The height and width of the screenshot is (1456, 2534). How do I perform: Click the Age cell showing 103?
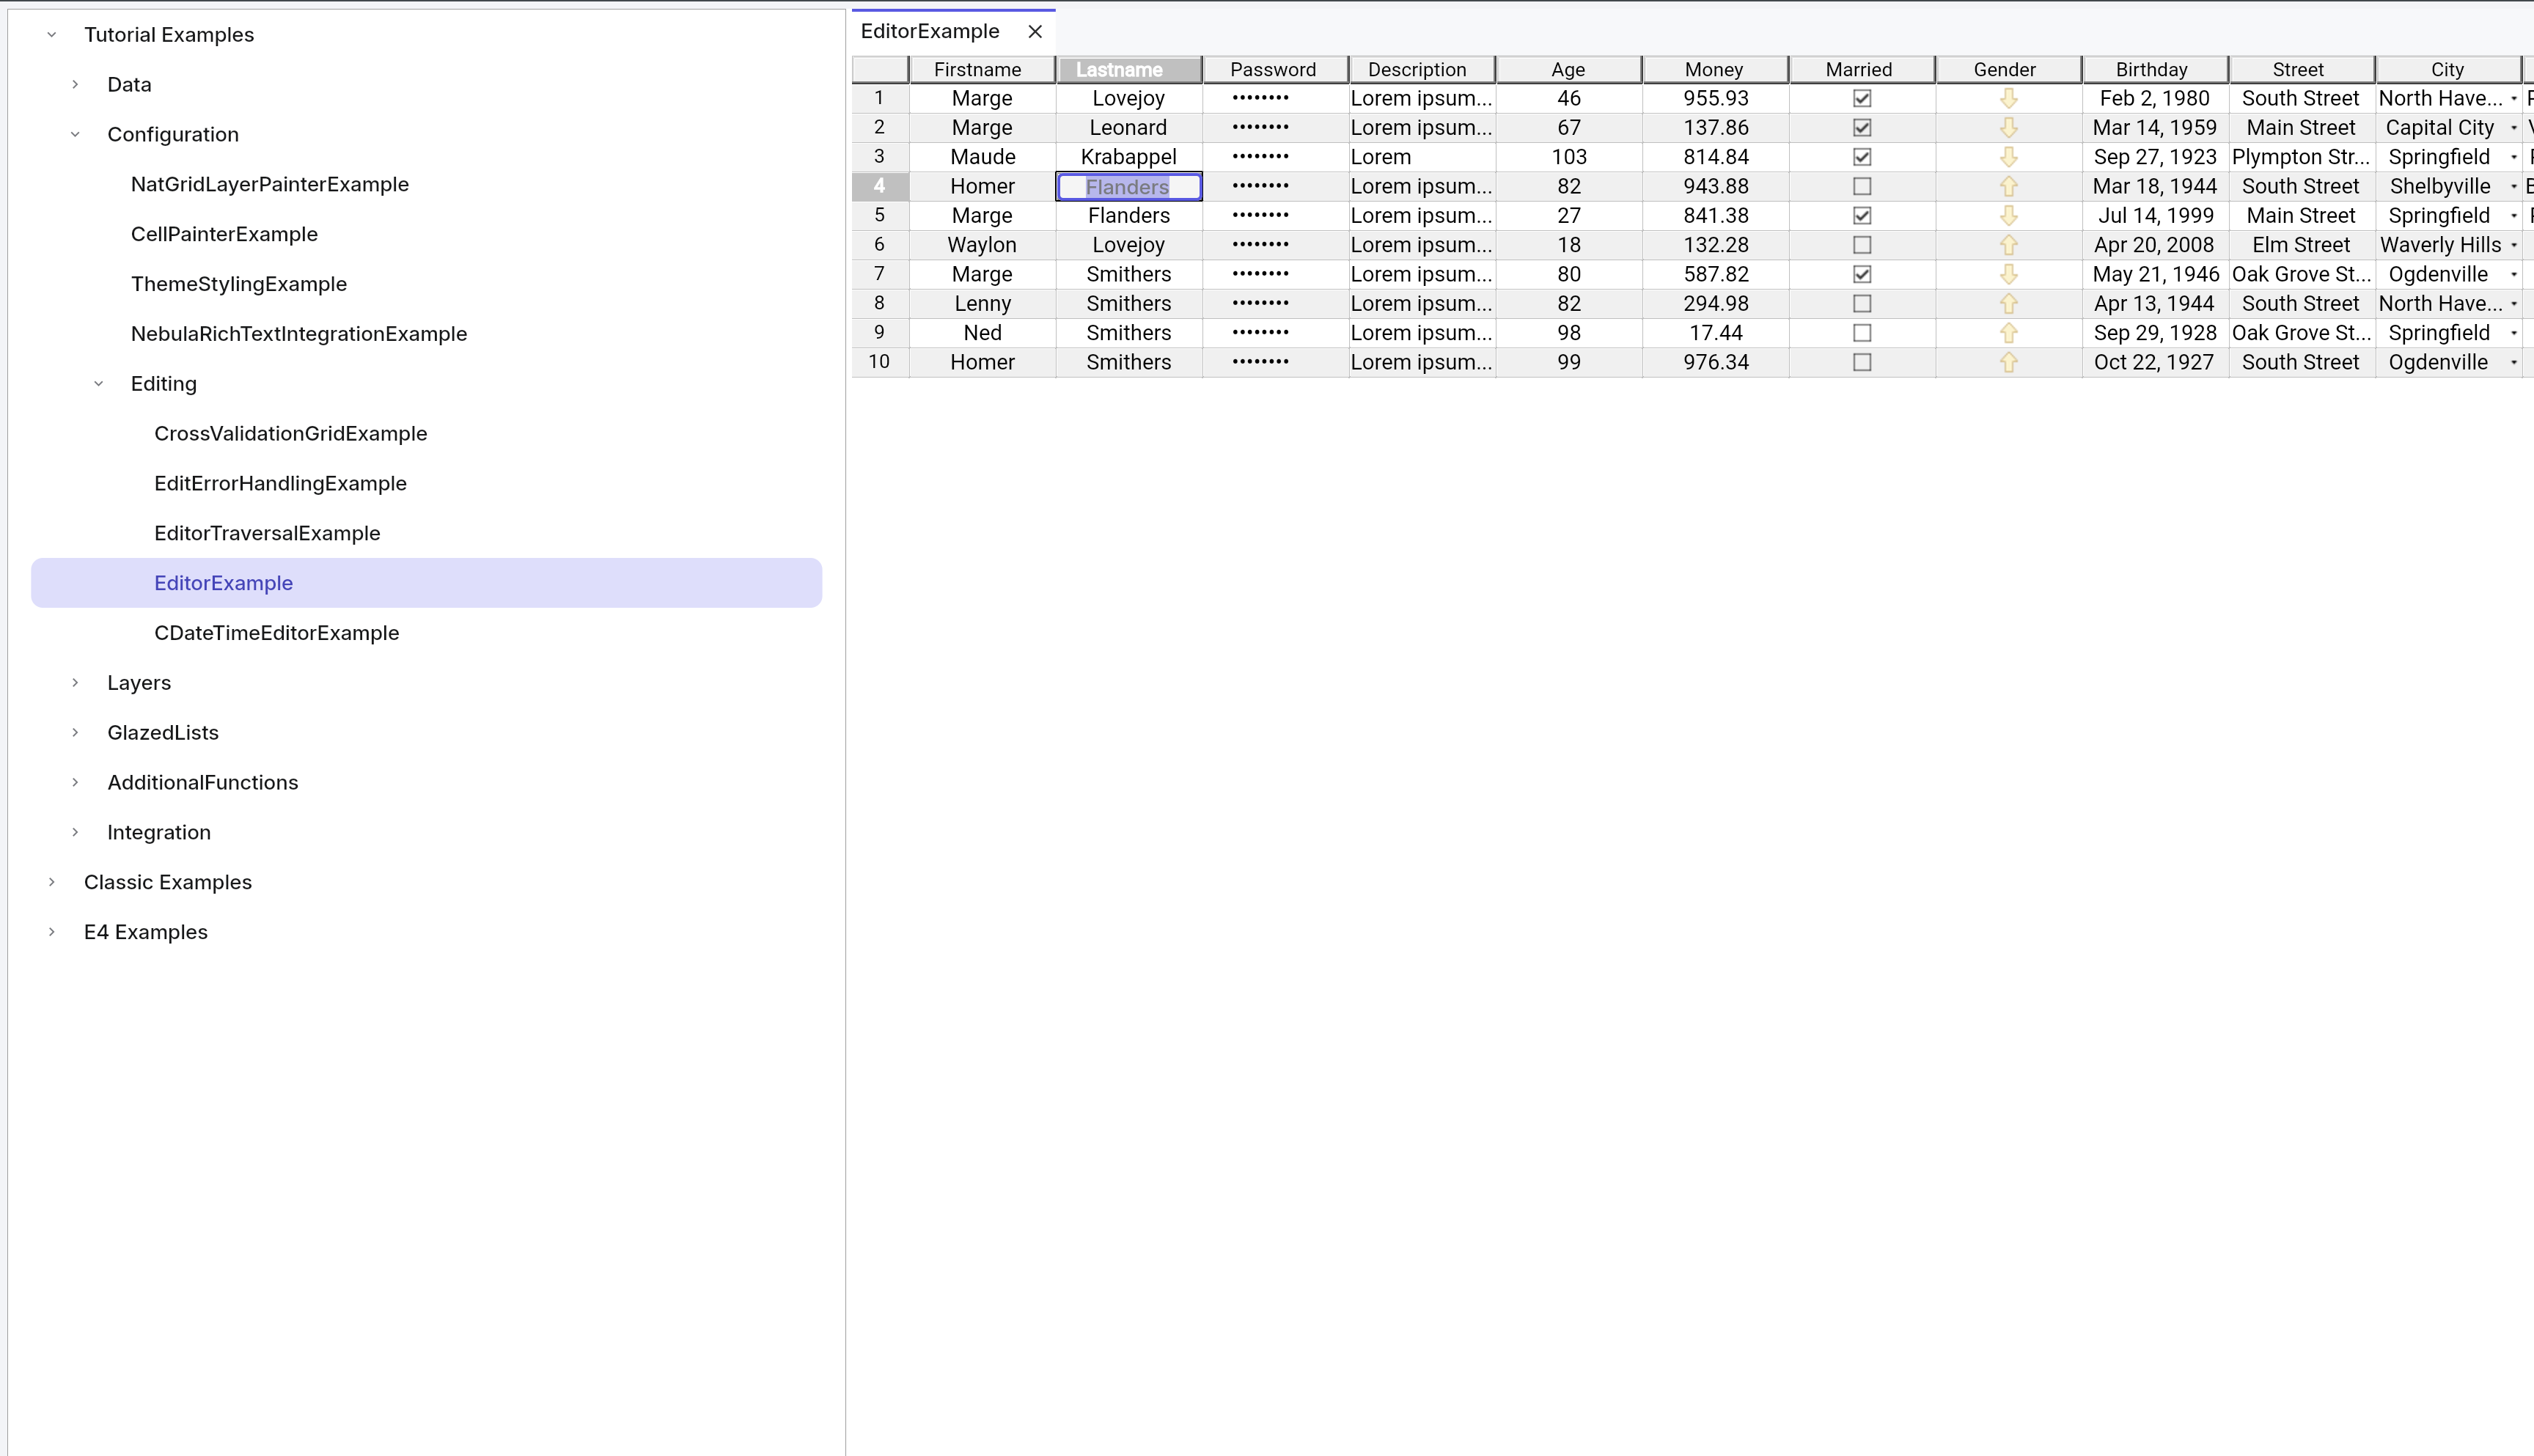(x=1569, y=157)
